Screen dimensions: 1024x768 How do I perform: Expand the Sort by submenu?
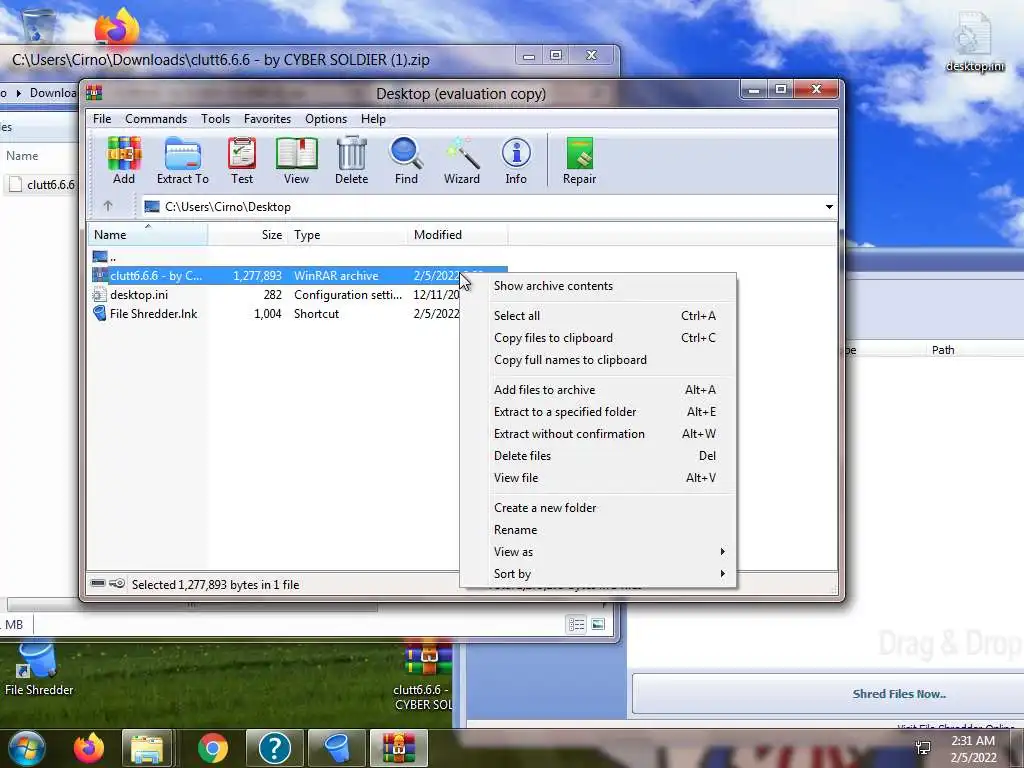[x=598, y=573]
